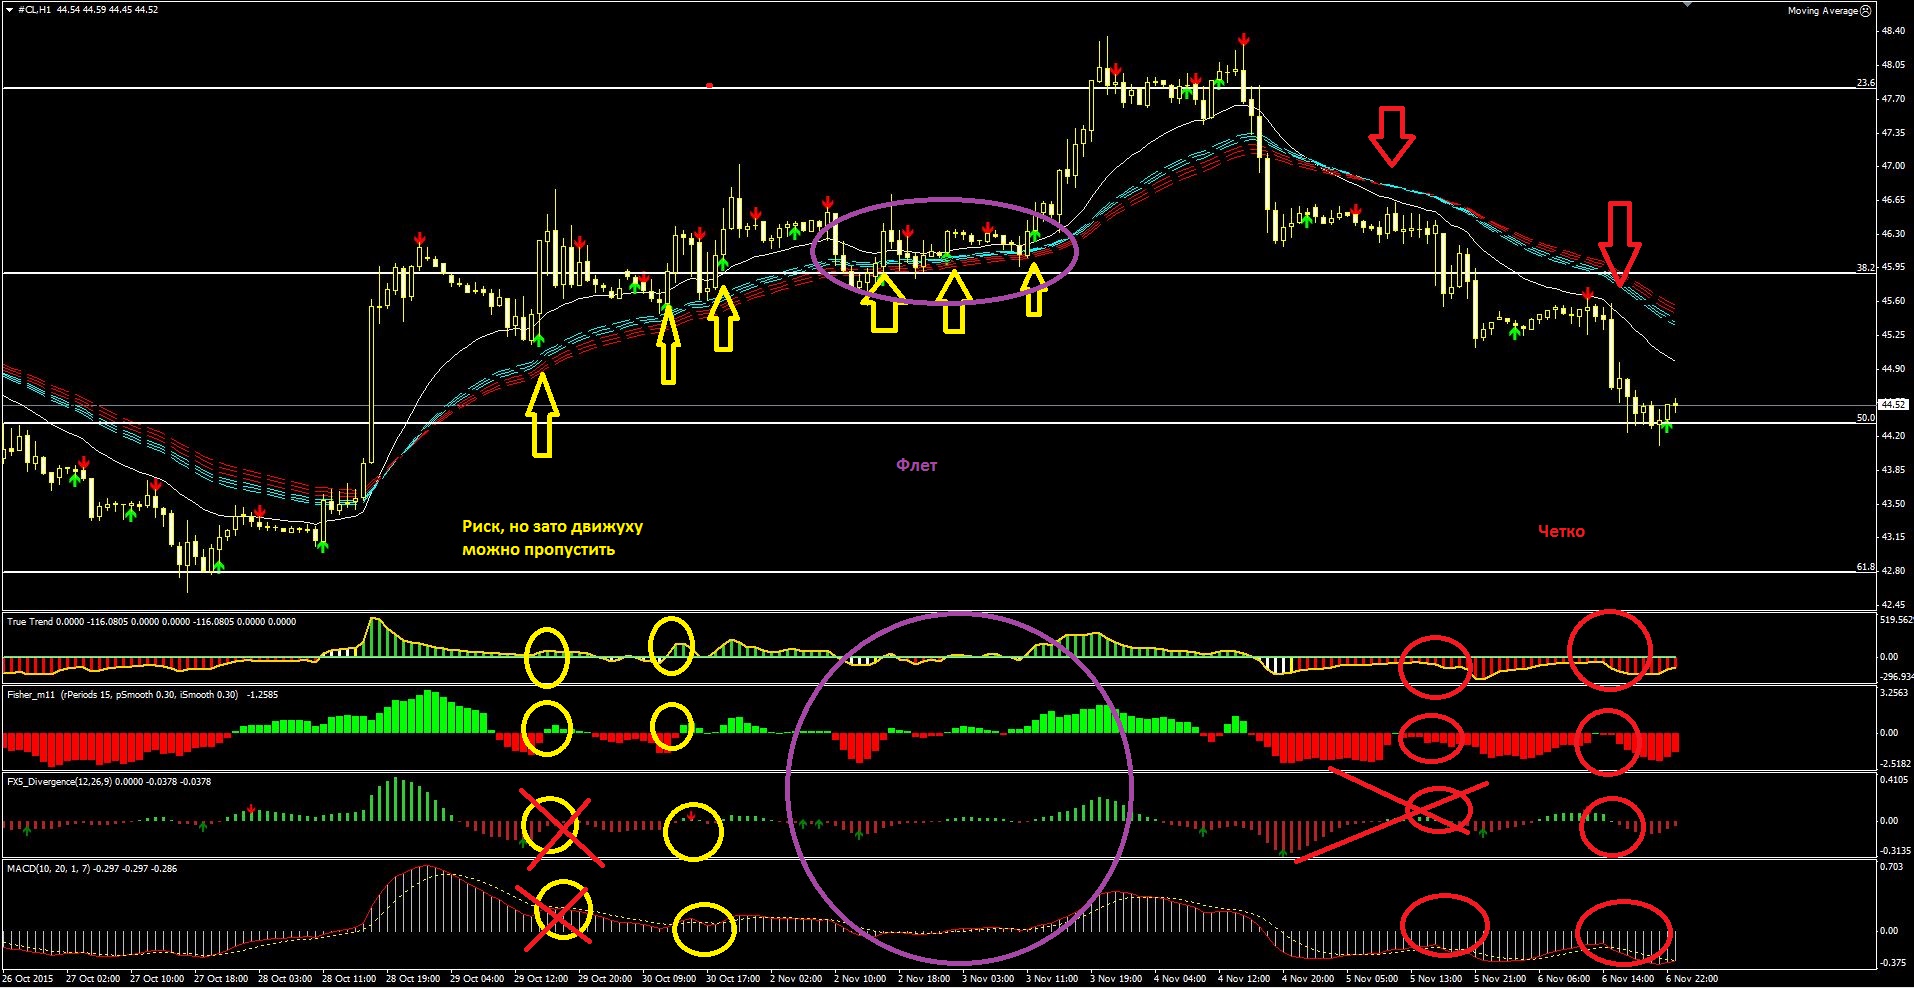Image resolution: width=1914 pixels, height=989 pixels.
Task: Click price scale value 44.20
Action: (1893, 436)
